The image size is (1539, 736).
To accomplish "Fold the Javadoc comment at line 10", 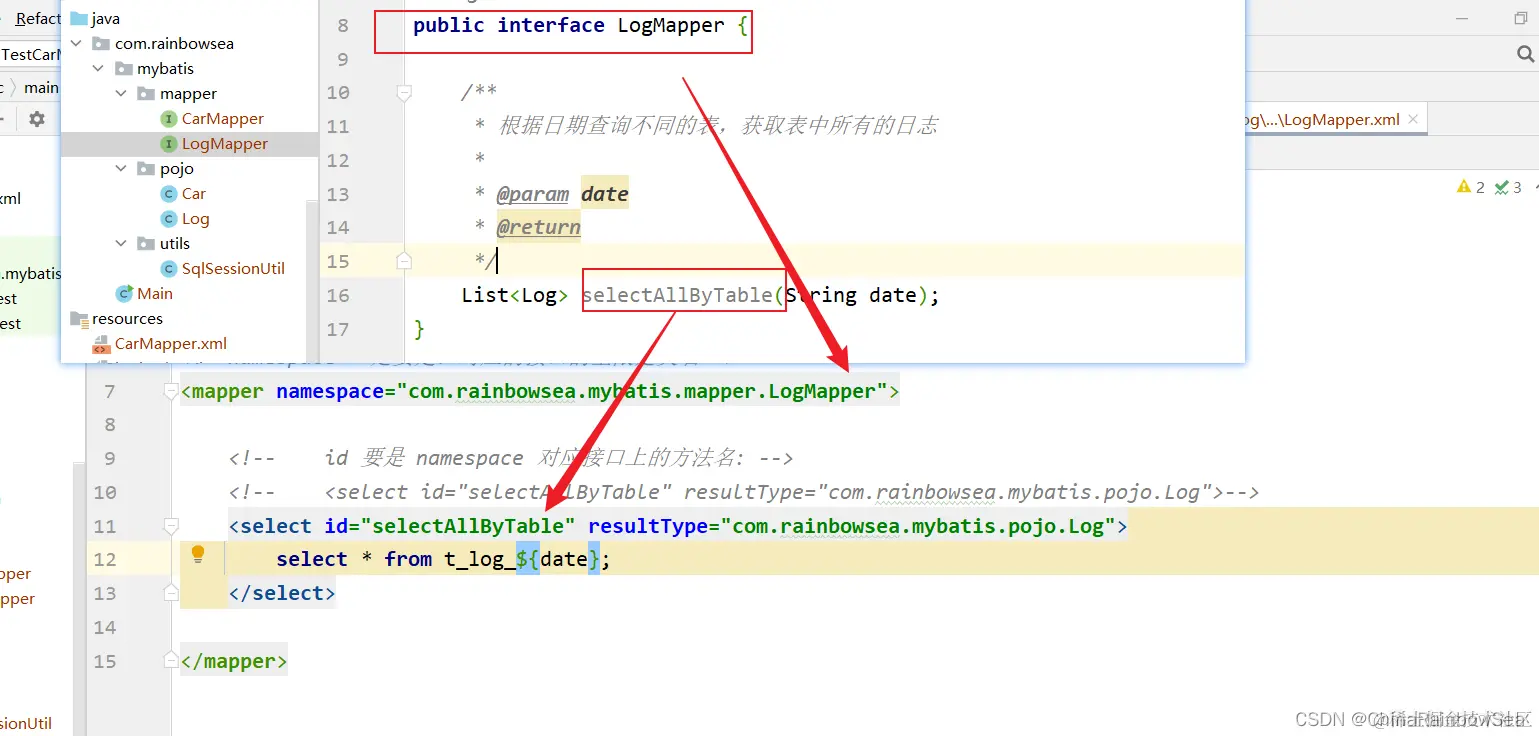I will 404,92.
